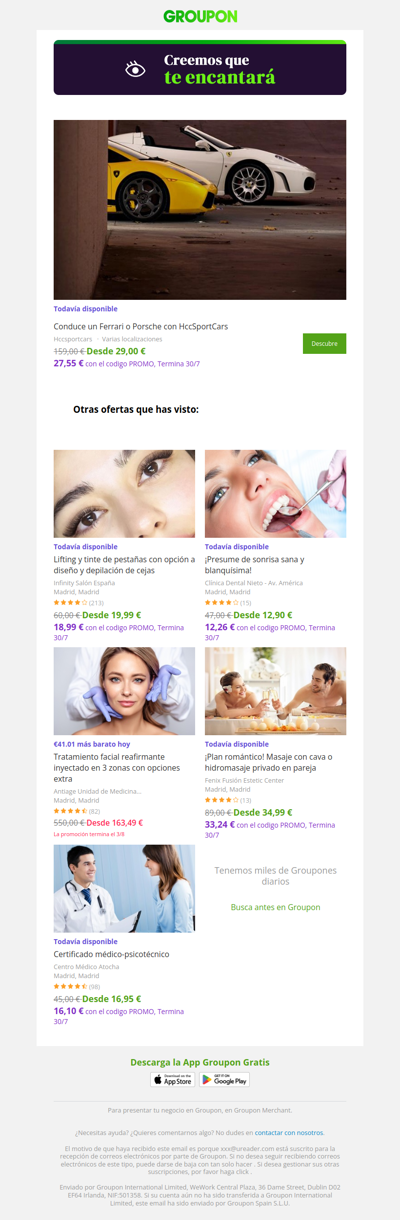Open the couples massage offer thumbnail

[x=275, y=691]
